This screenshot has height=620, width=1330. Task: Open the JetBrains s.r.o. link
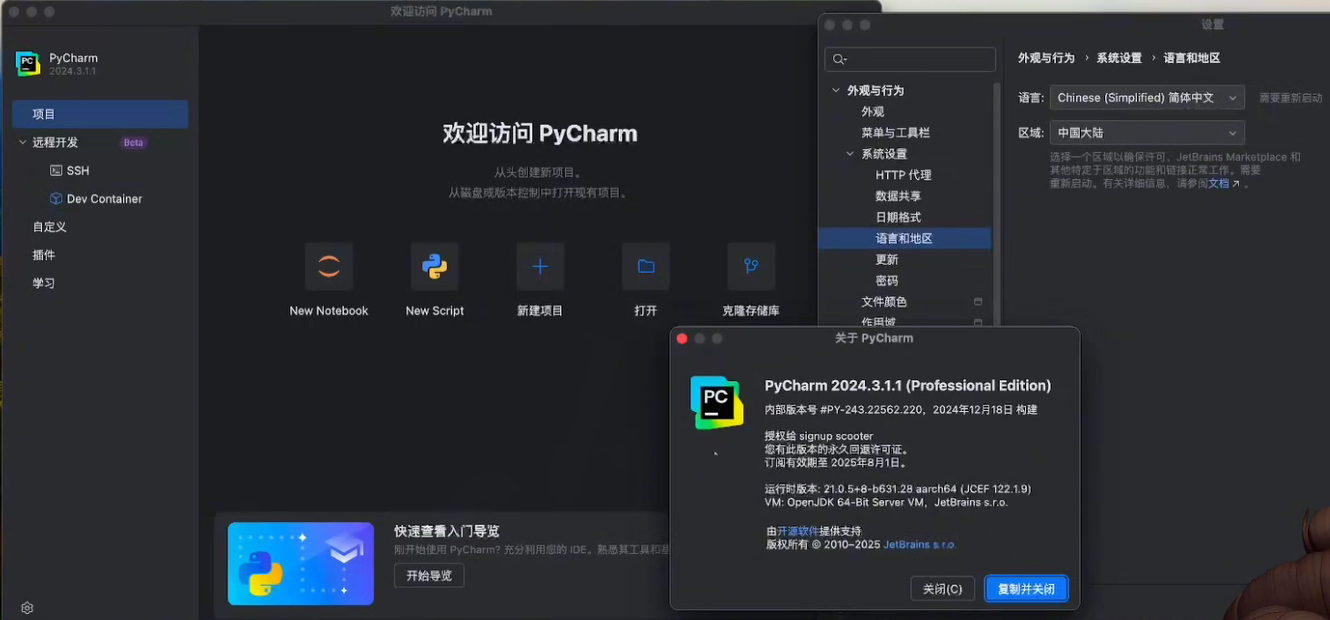tap(919, 545)
